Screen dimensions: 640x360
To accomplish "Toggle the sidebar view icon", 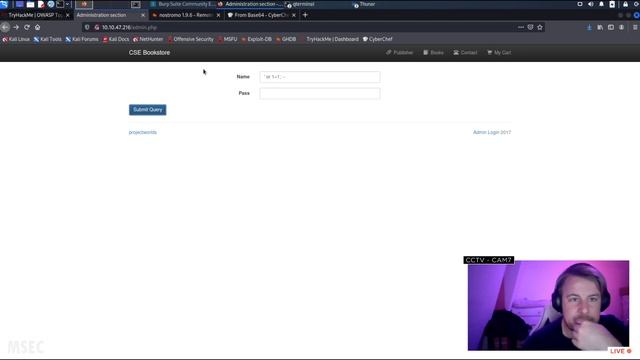I will [x=611, y=27].
